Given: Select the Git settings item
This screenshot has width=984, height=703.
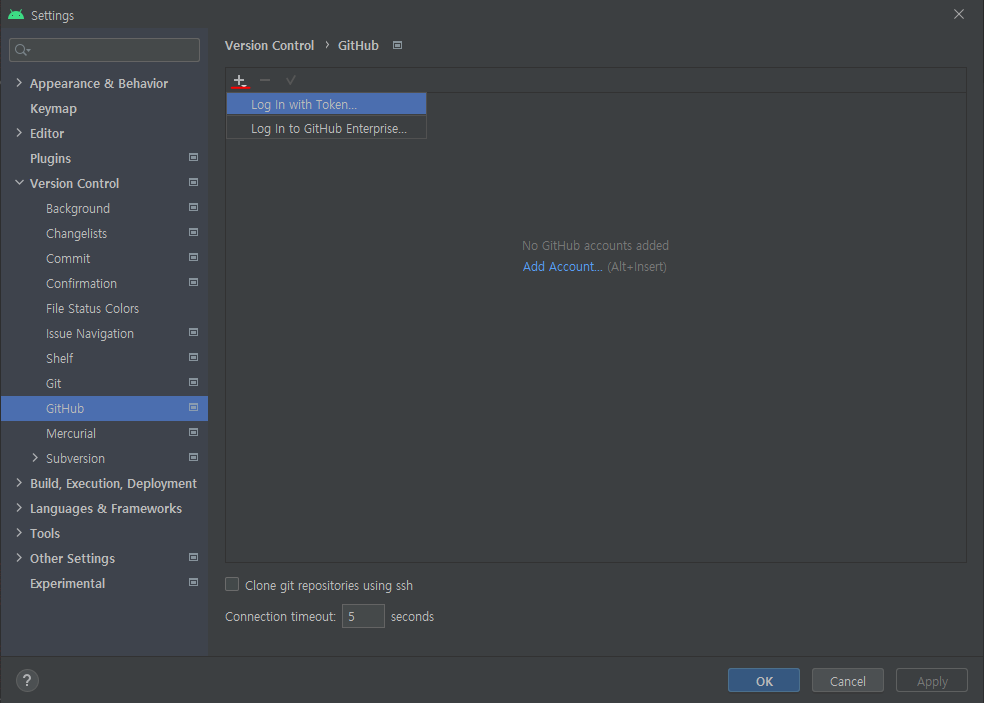Looking at the screenshot, I should click(53, 384).
